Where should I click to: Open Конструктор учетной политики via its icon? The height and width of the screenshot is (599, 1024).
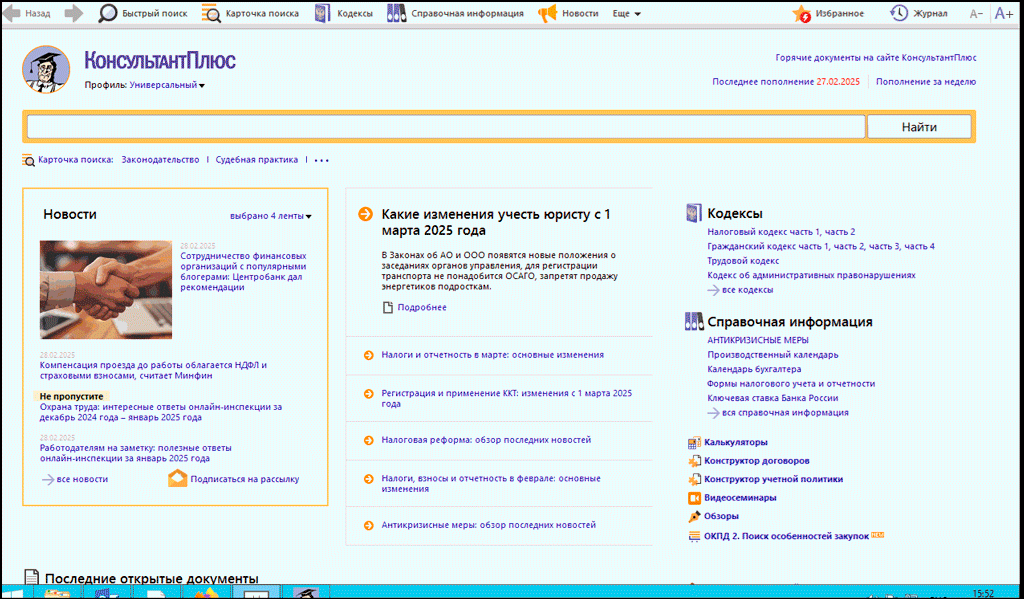(x=694, y=479)
